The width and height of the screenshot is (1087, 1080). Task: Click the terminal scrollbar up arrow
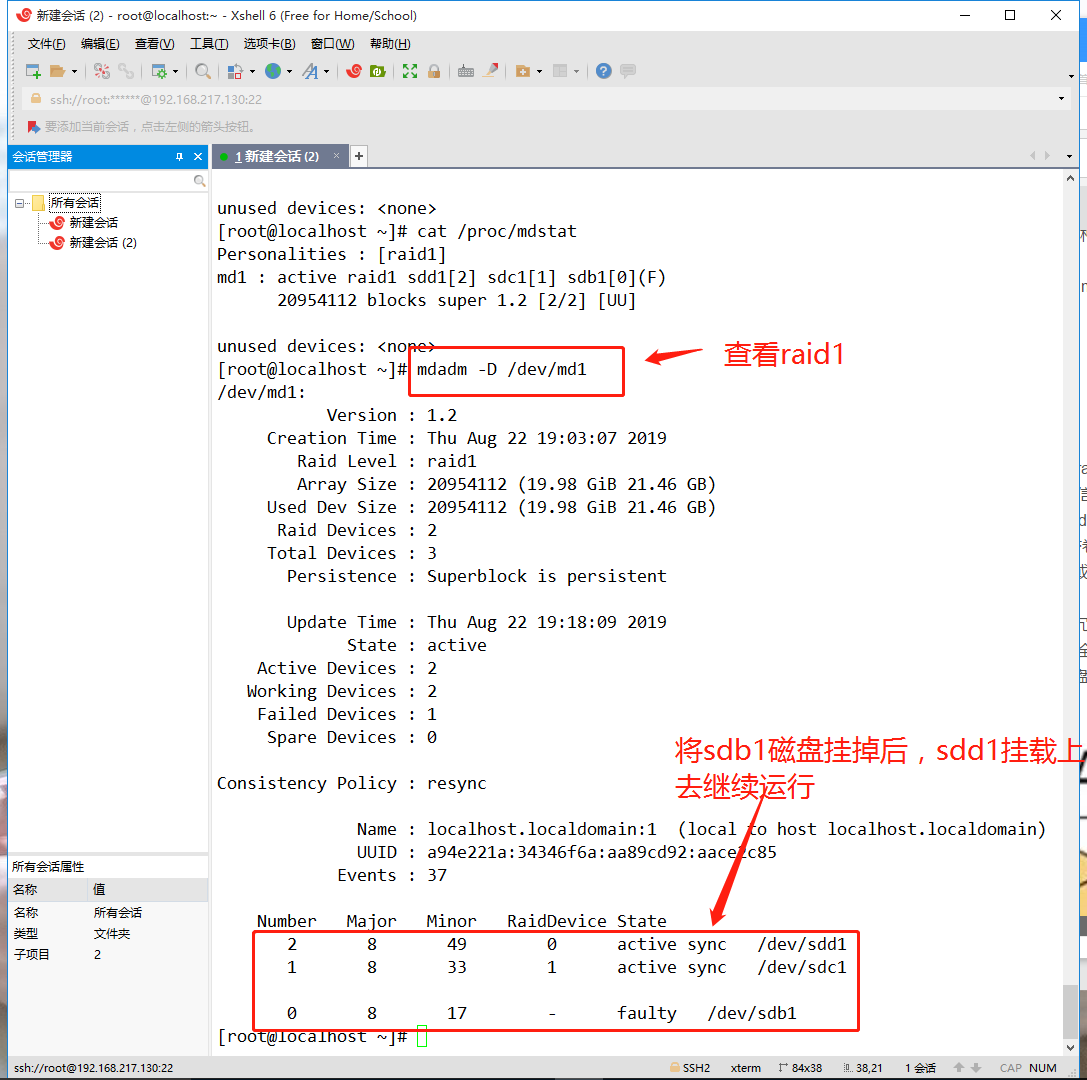[x=1070, y=179]
